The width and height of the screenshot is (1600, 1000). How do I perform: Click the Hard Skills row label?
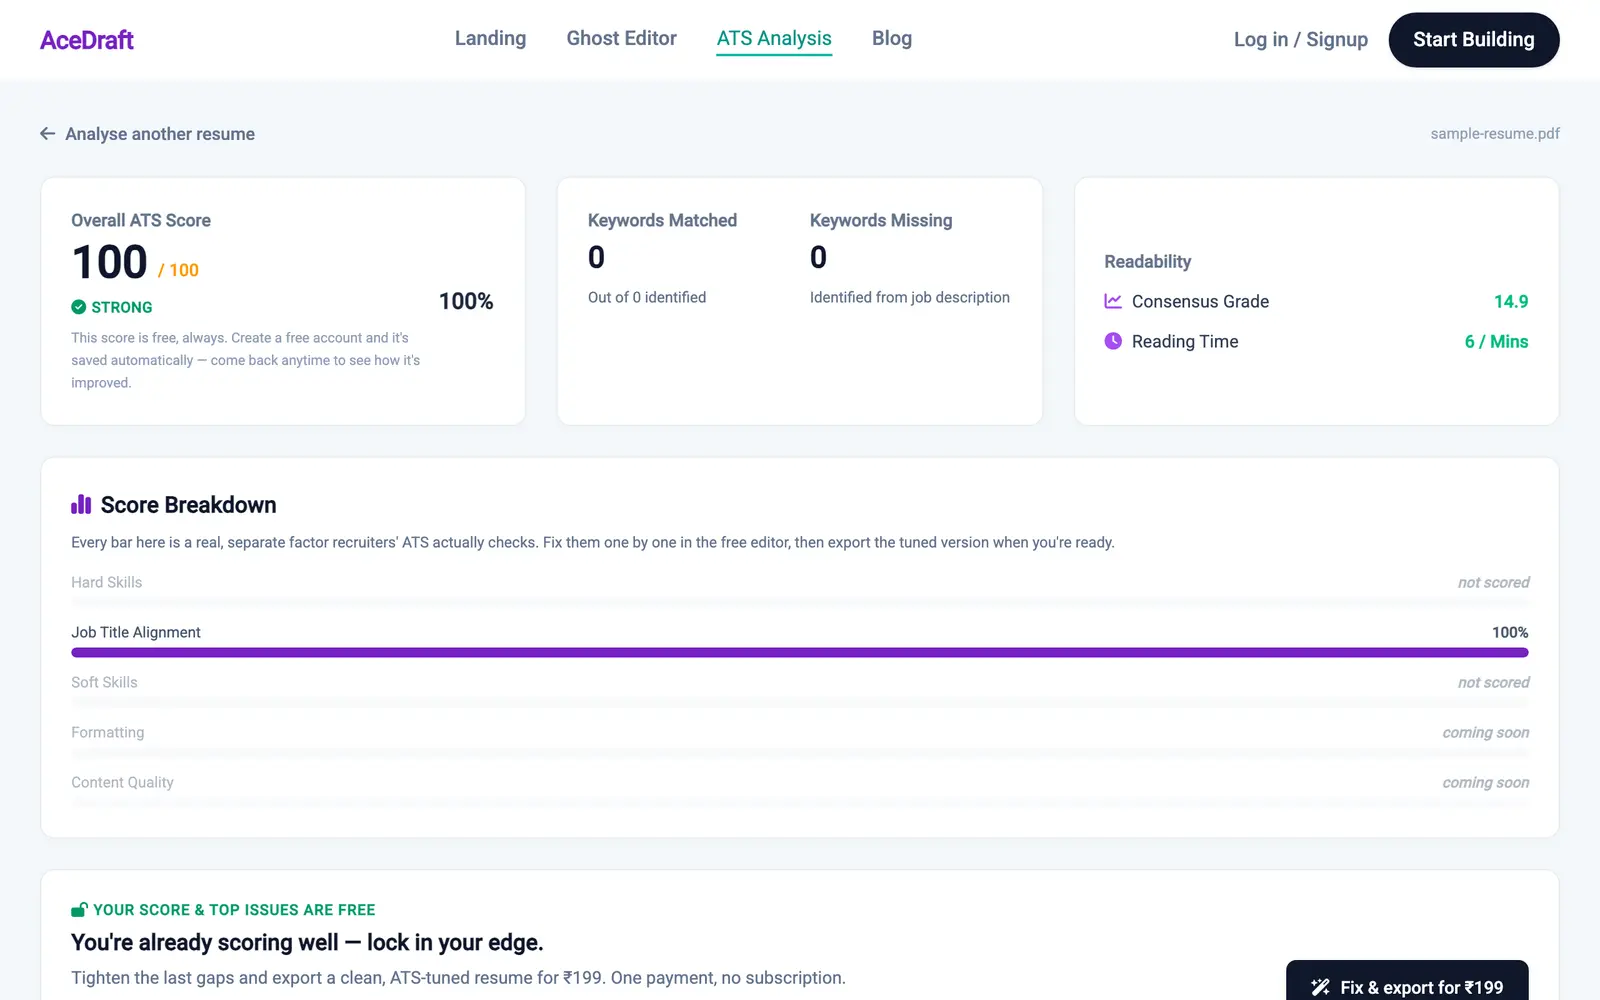pyautogui.click(x=106, y=582)
